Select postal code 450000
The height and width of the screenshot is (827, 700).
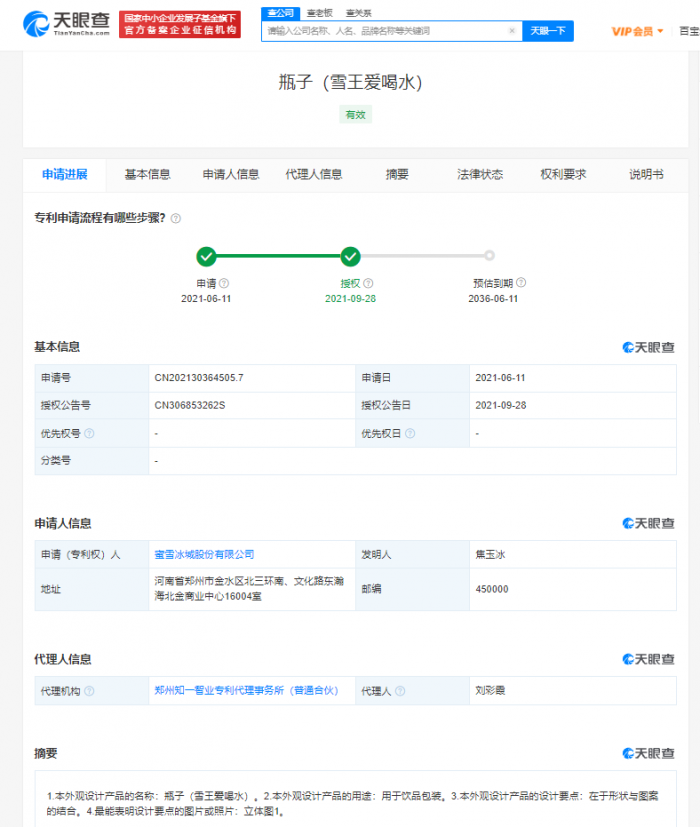pos(492,589)
